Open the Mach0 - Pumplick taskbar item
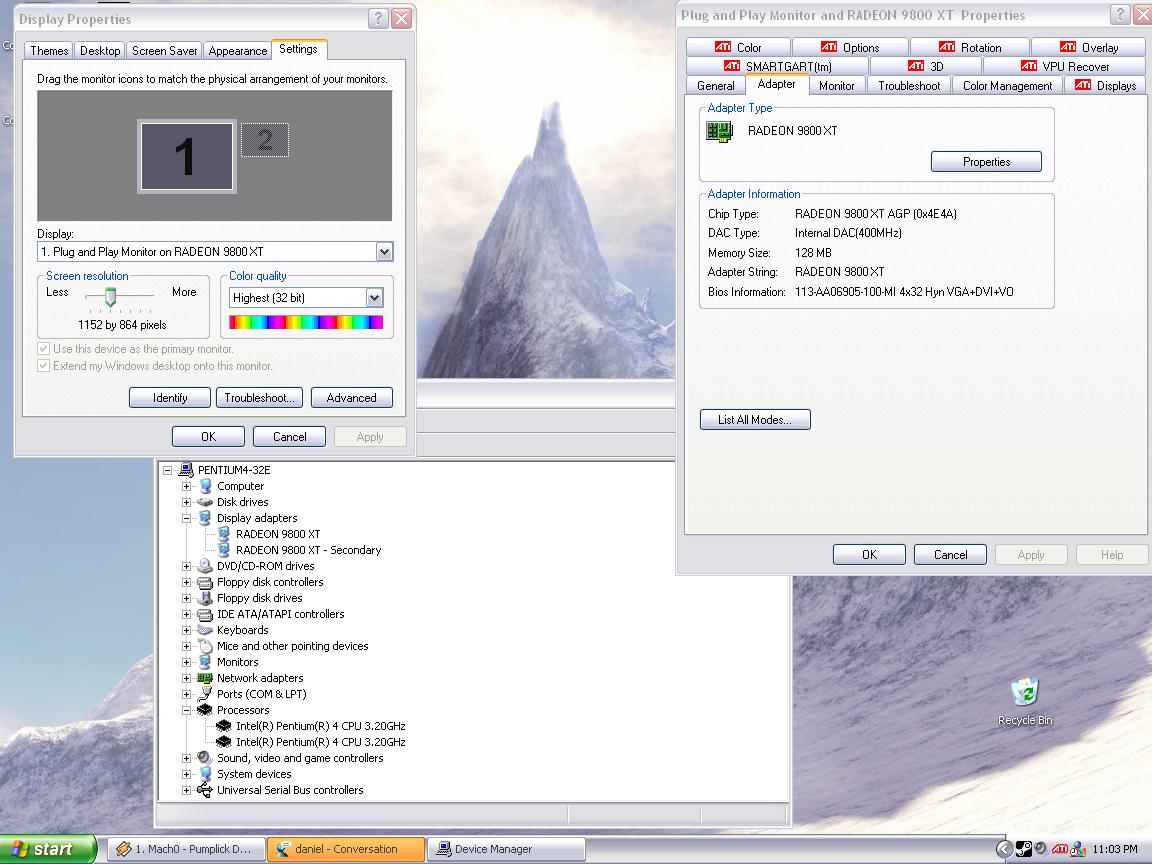This screenshot has width=1152, height=864. (x=185, y=849)
